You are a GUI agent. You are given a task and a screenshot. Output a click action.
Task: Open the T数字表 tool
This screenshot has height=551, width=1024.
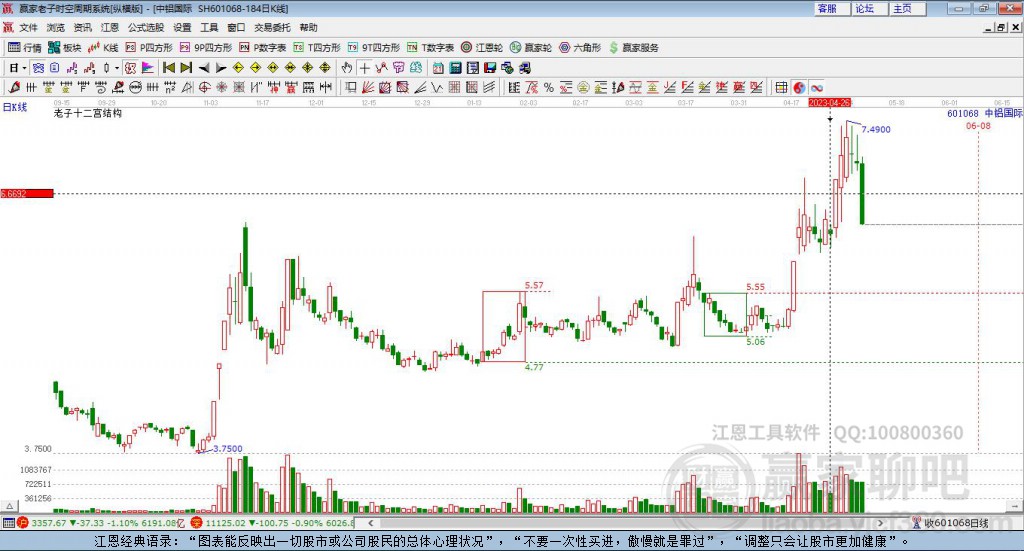coord(430,48)
